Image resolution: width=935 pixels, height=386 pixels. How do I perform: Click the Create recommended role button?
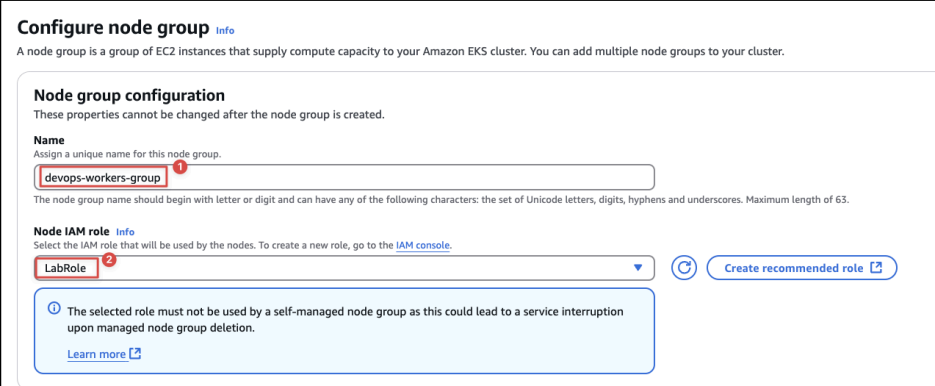(x=802, y=268)
